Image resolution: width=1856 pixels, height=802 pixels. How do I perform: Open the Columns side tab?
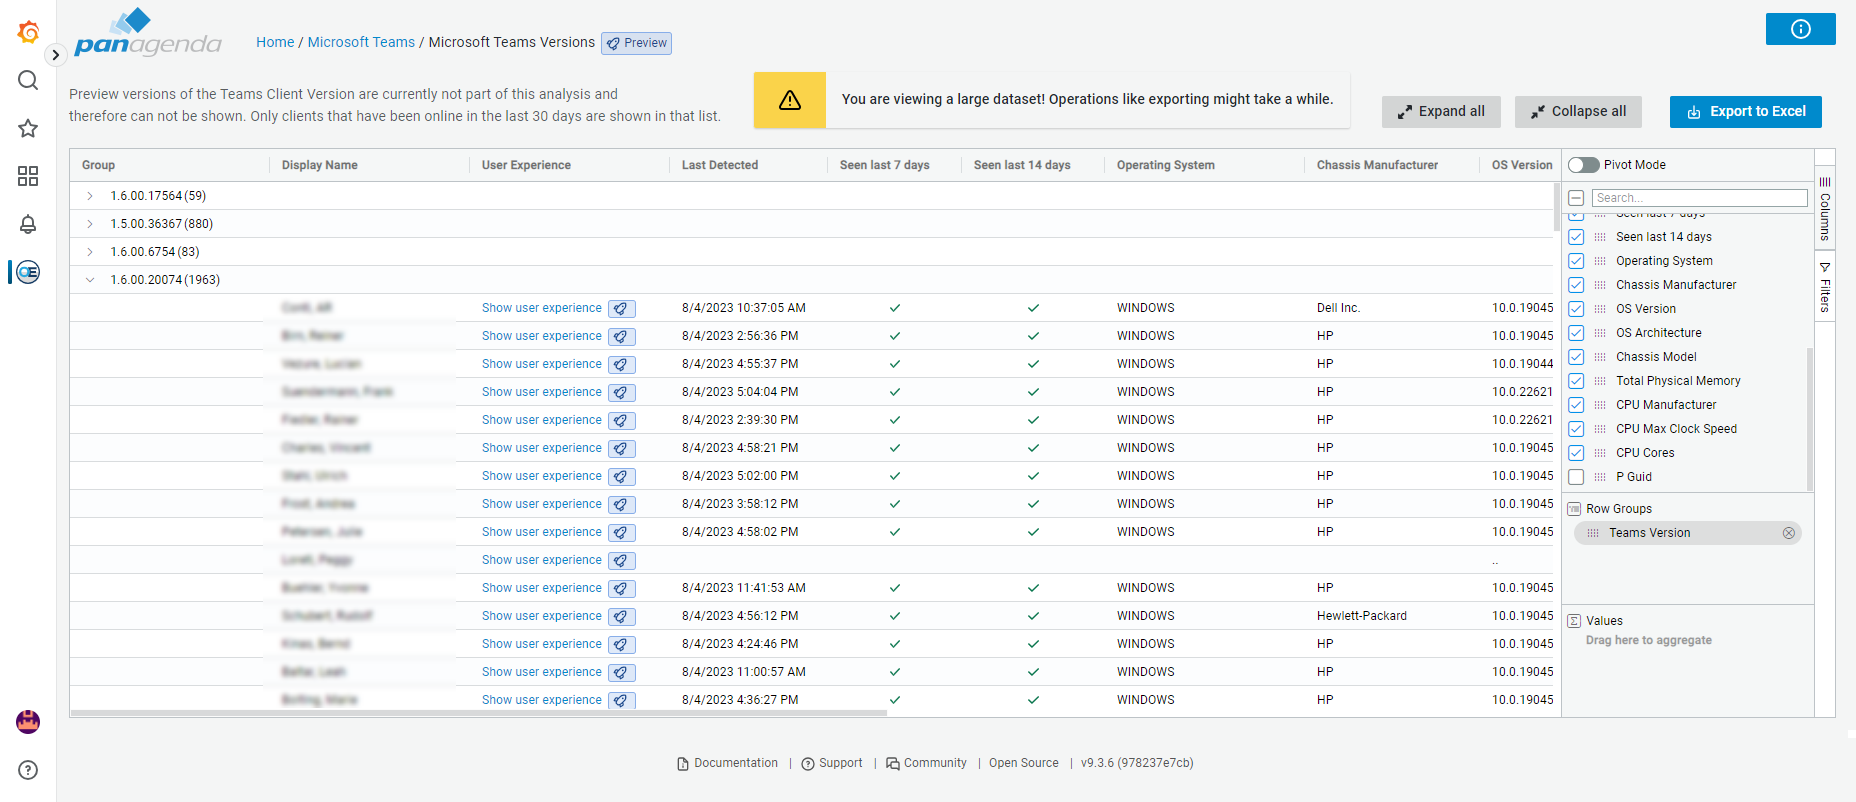(x=1825, y=208)
